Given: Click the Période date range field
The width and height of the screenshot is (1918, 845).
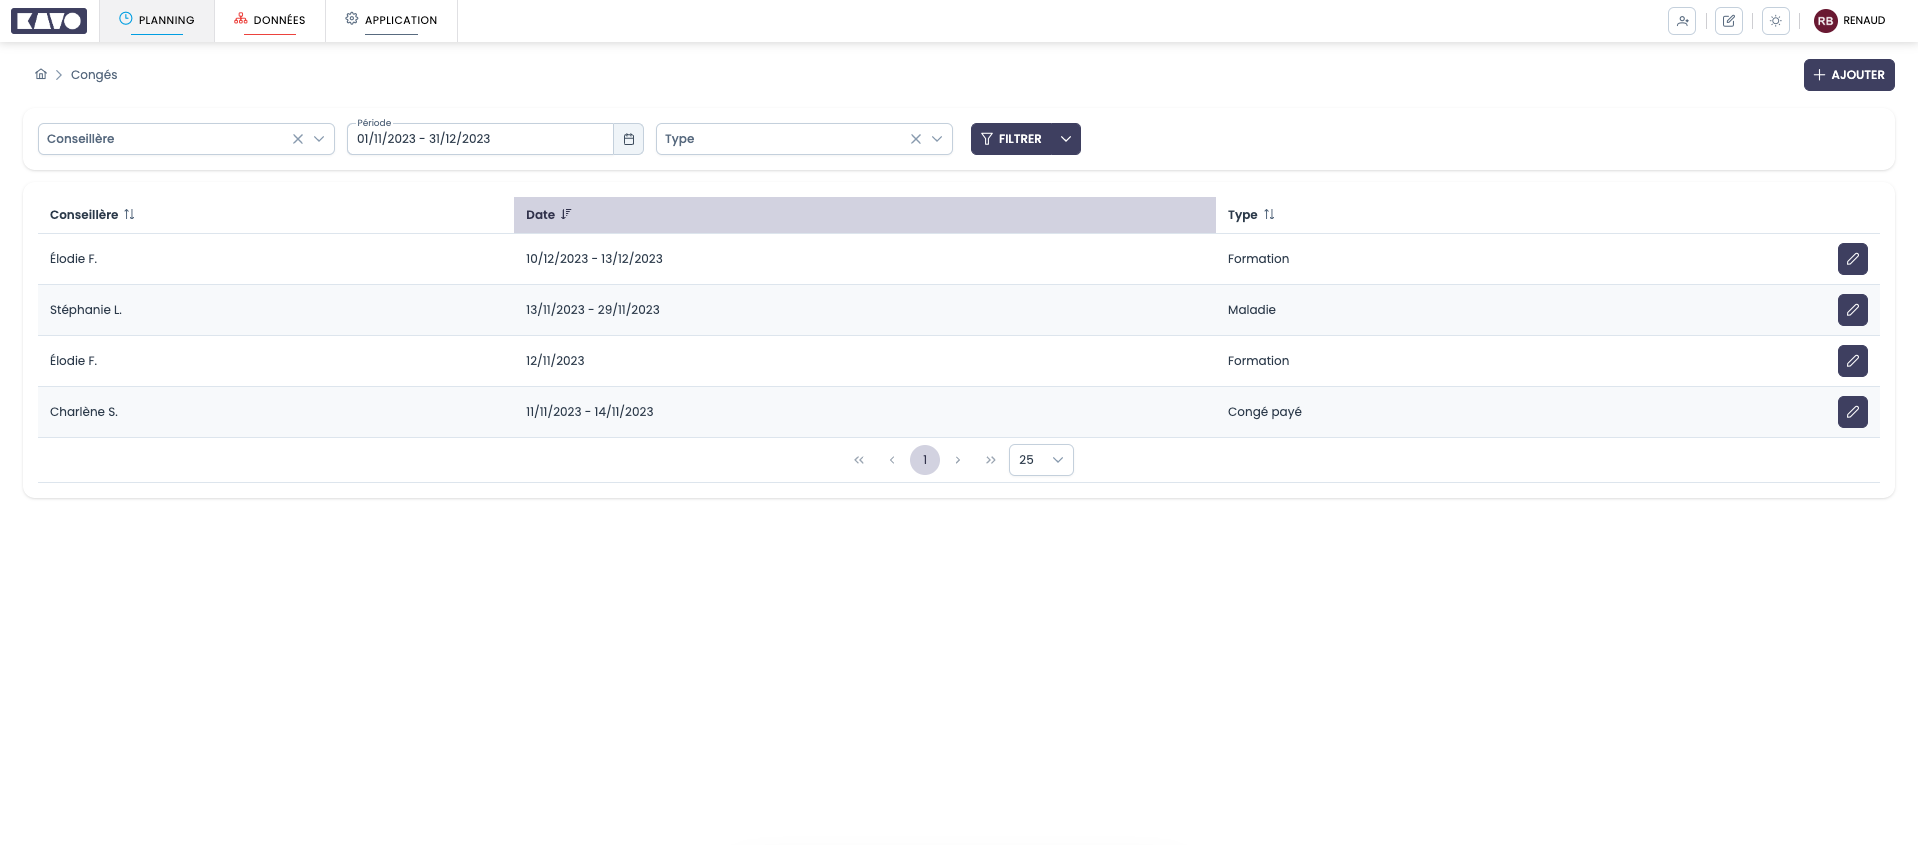Looking at the screenshot, I should tap(480, 139).
